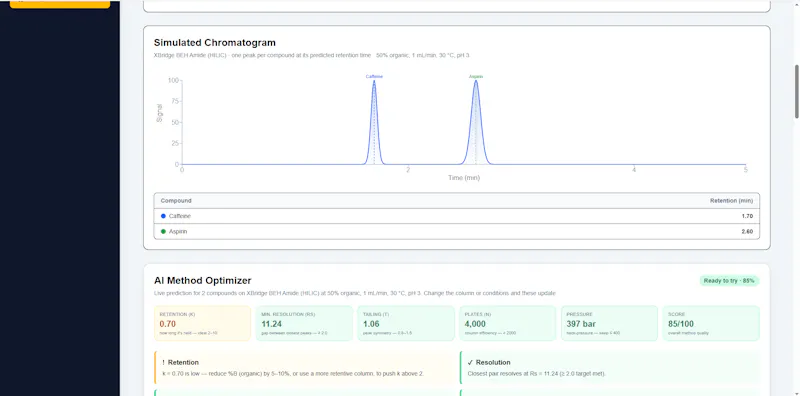Click the Time (min) axis label
800x396 pixels.
tap(464, 178)
